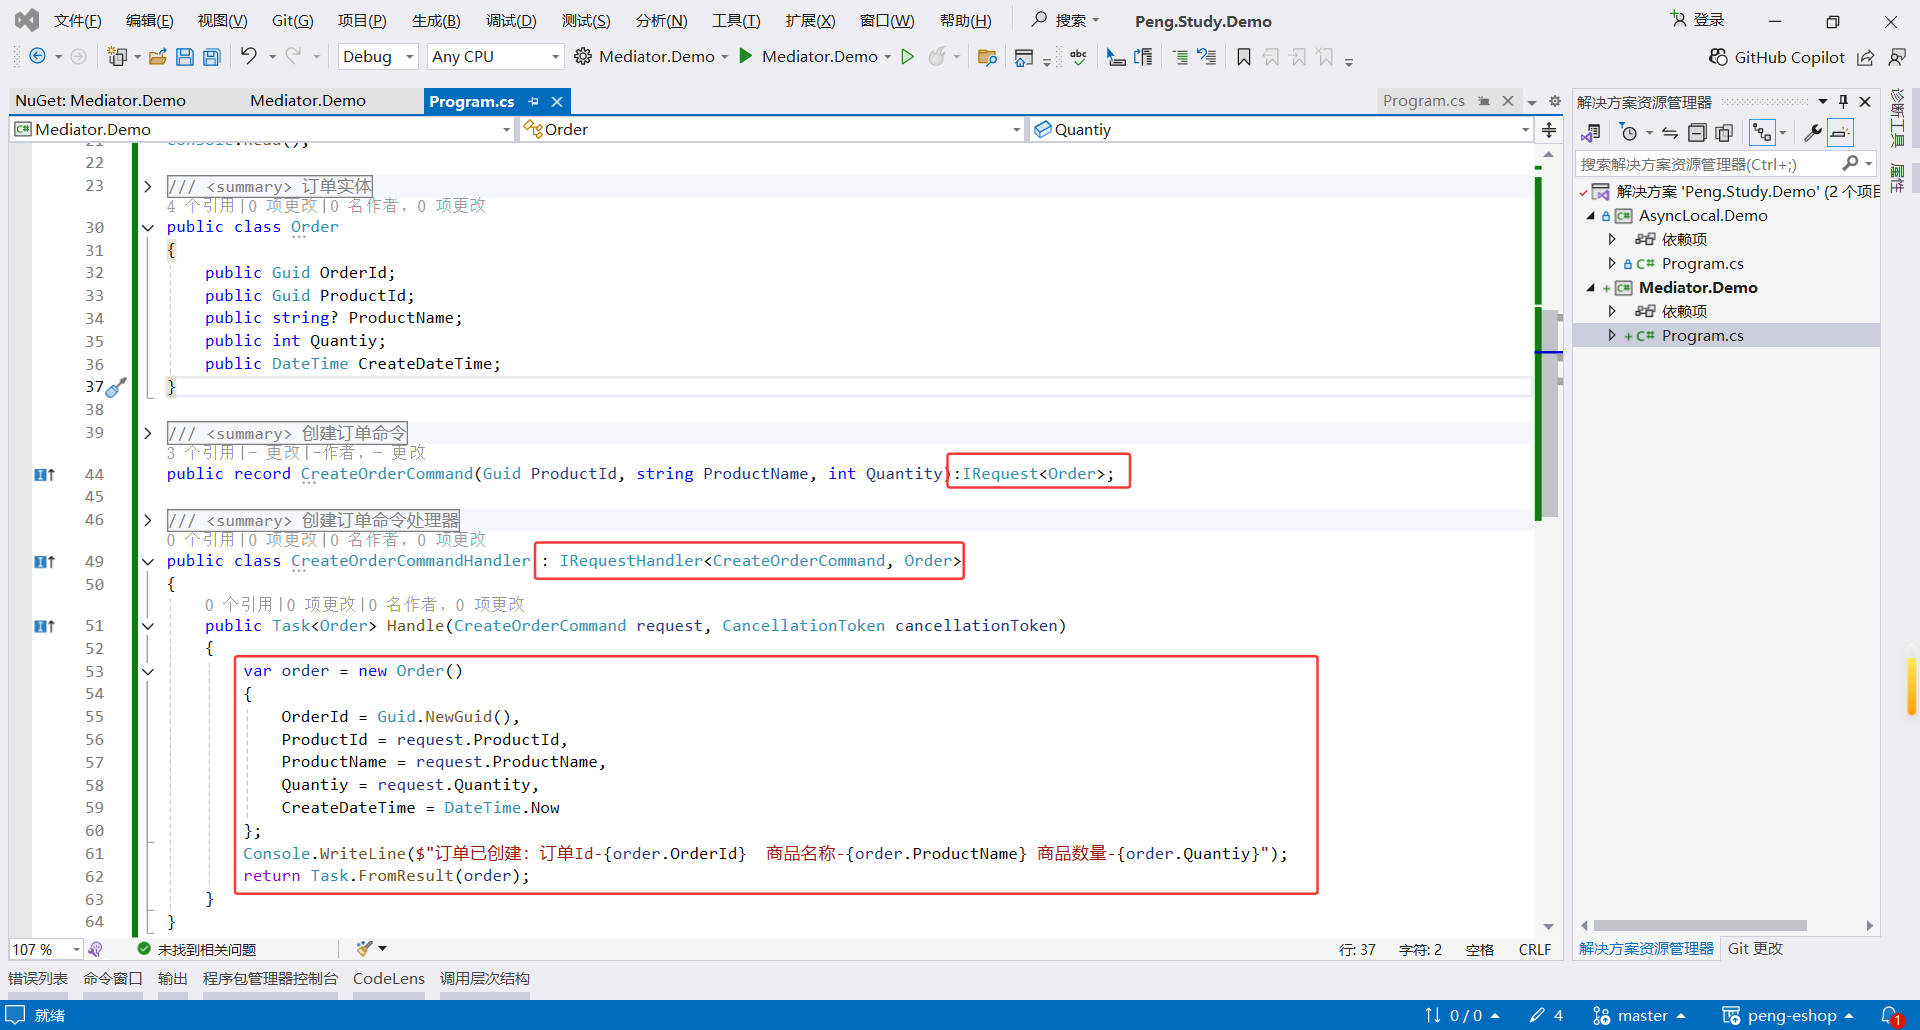Screen dimensions: 1920x1030
Task: Collapse all nodes in Solution Explorer
Action: pyautogui.click(x=1696, y=132)
